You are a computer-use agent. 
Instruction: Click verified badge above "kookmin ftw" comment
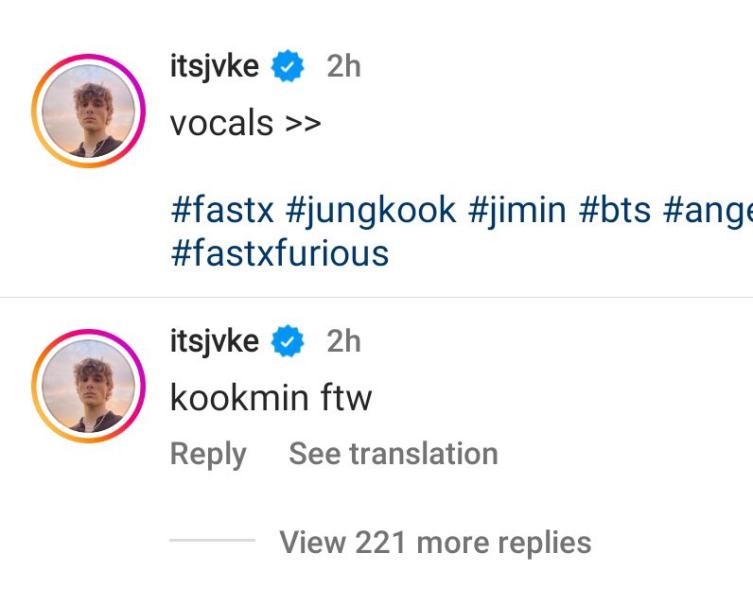coord(290,342)
